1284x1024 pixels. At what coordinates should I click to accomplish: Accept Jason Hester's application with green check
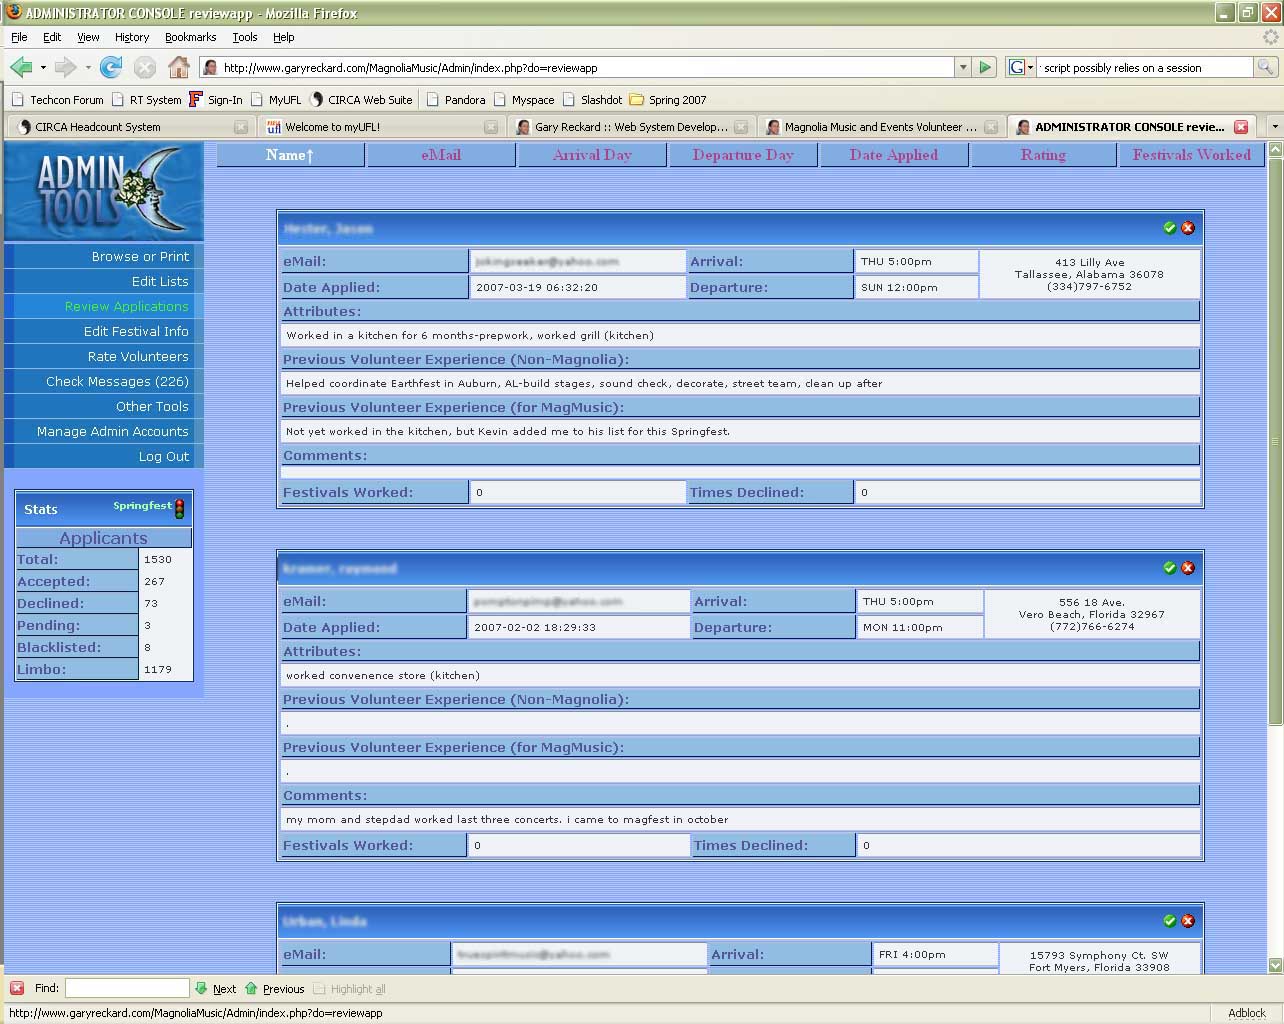1169,228
